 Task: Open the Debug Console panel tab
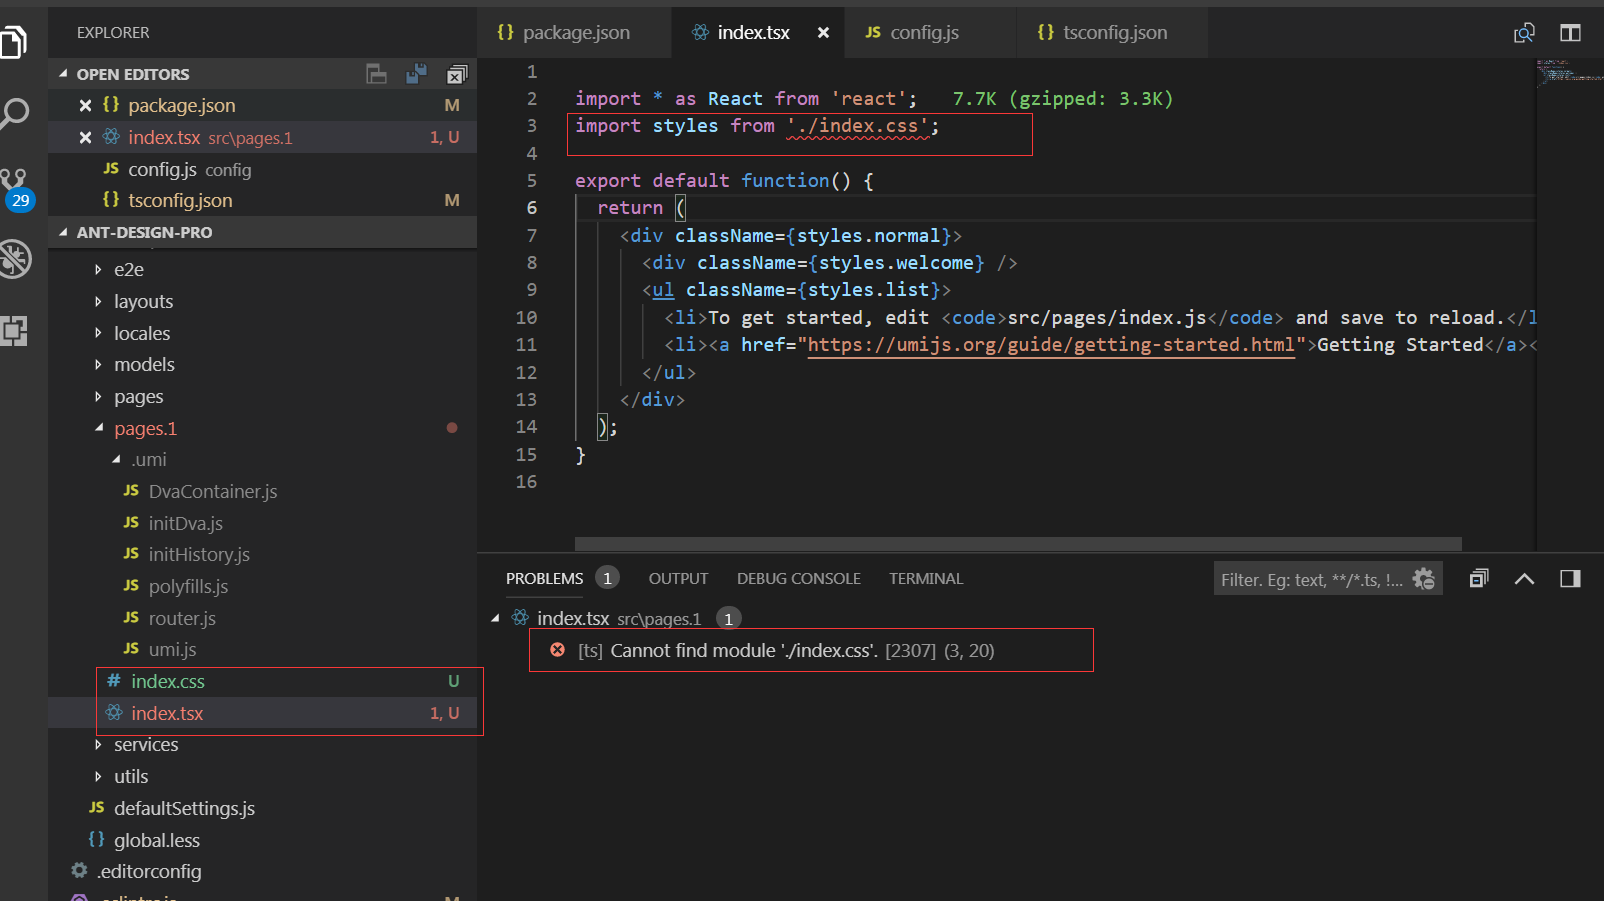click(799, 578)
